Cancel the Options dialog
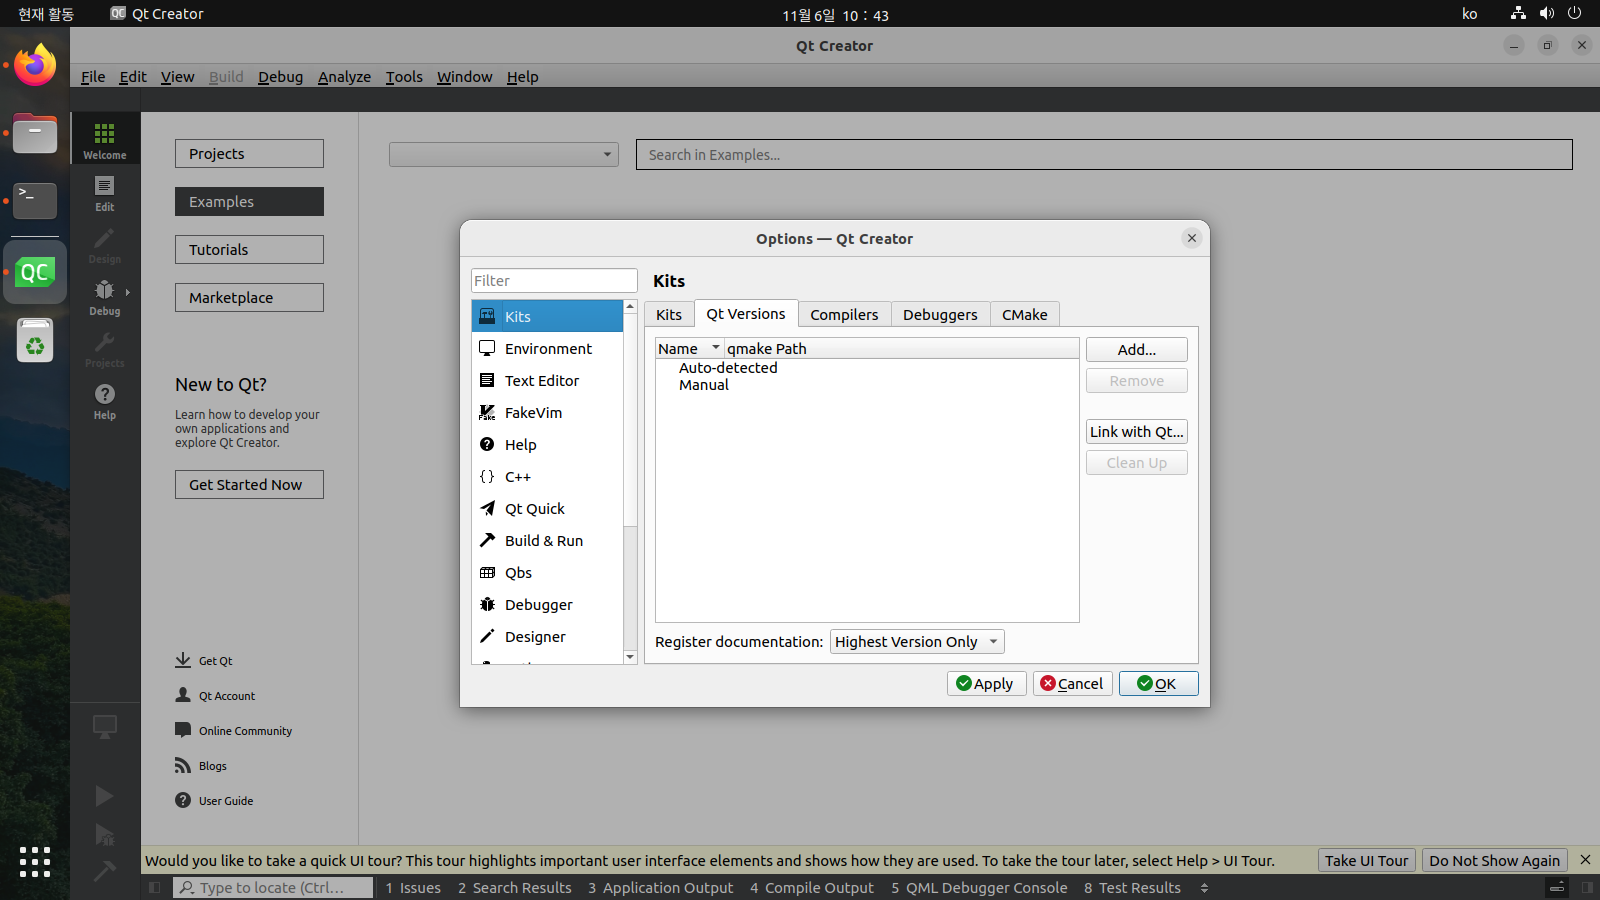This screenshot has width=1600, height=900. click(x=1072, y=683)
